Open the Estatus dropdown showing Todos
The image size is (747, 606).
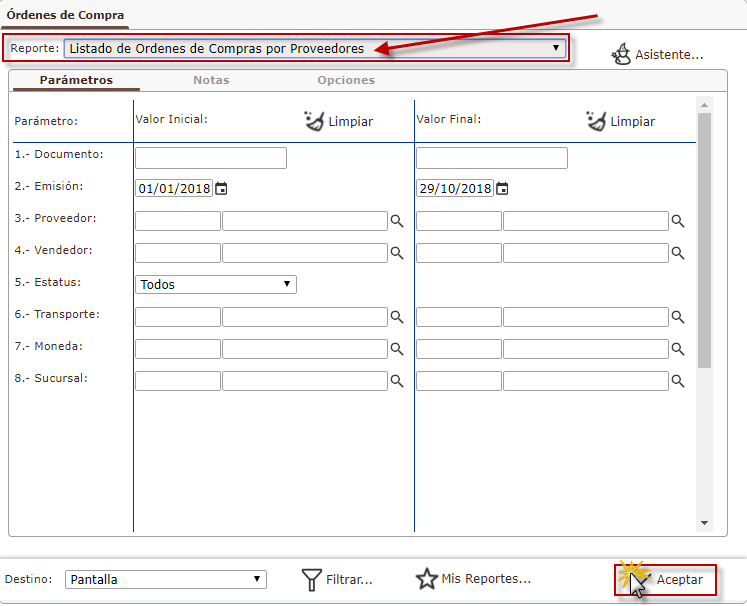216,284
